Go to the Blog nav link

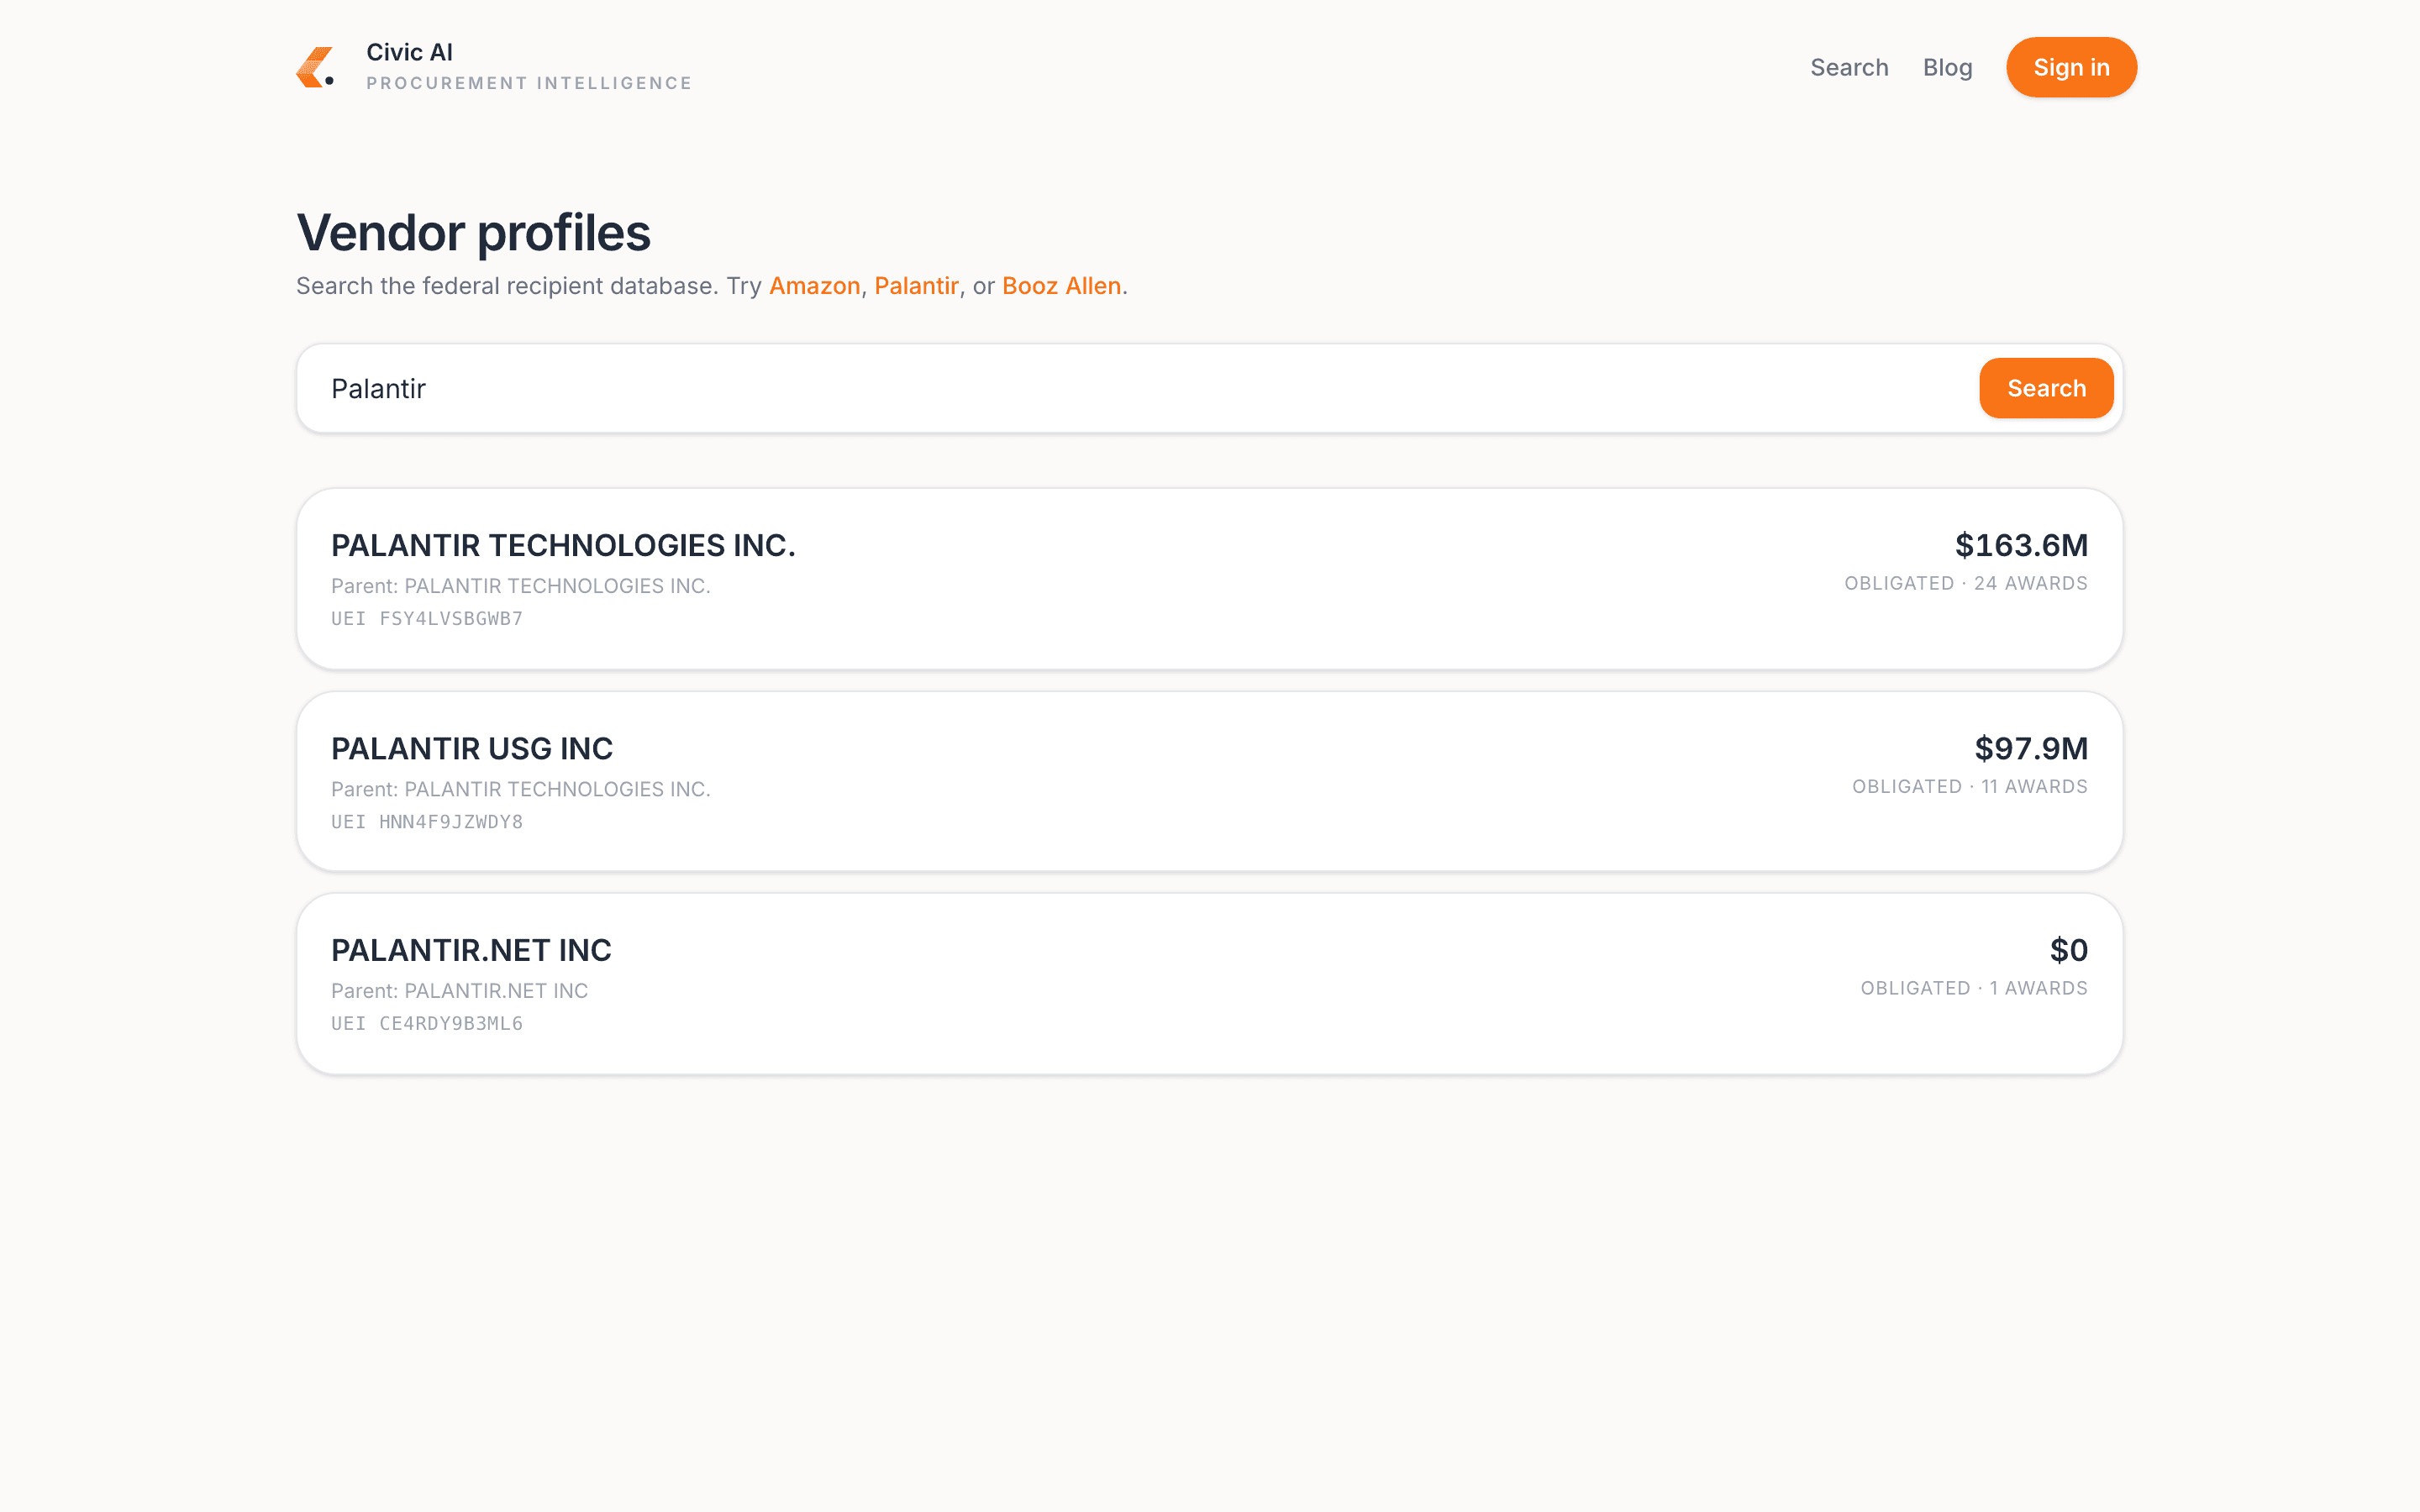[x=1947, y=67]
